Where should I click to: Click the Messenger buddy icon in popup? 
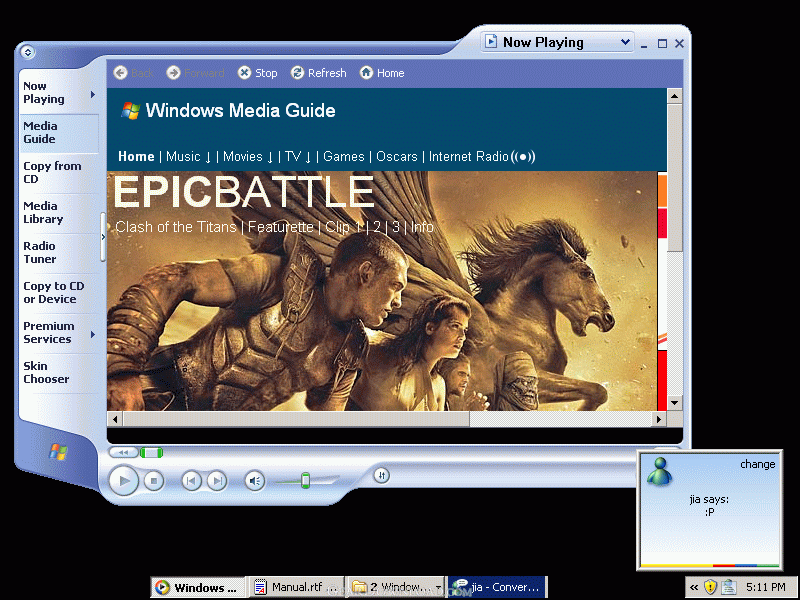659,471
